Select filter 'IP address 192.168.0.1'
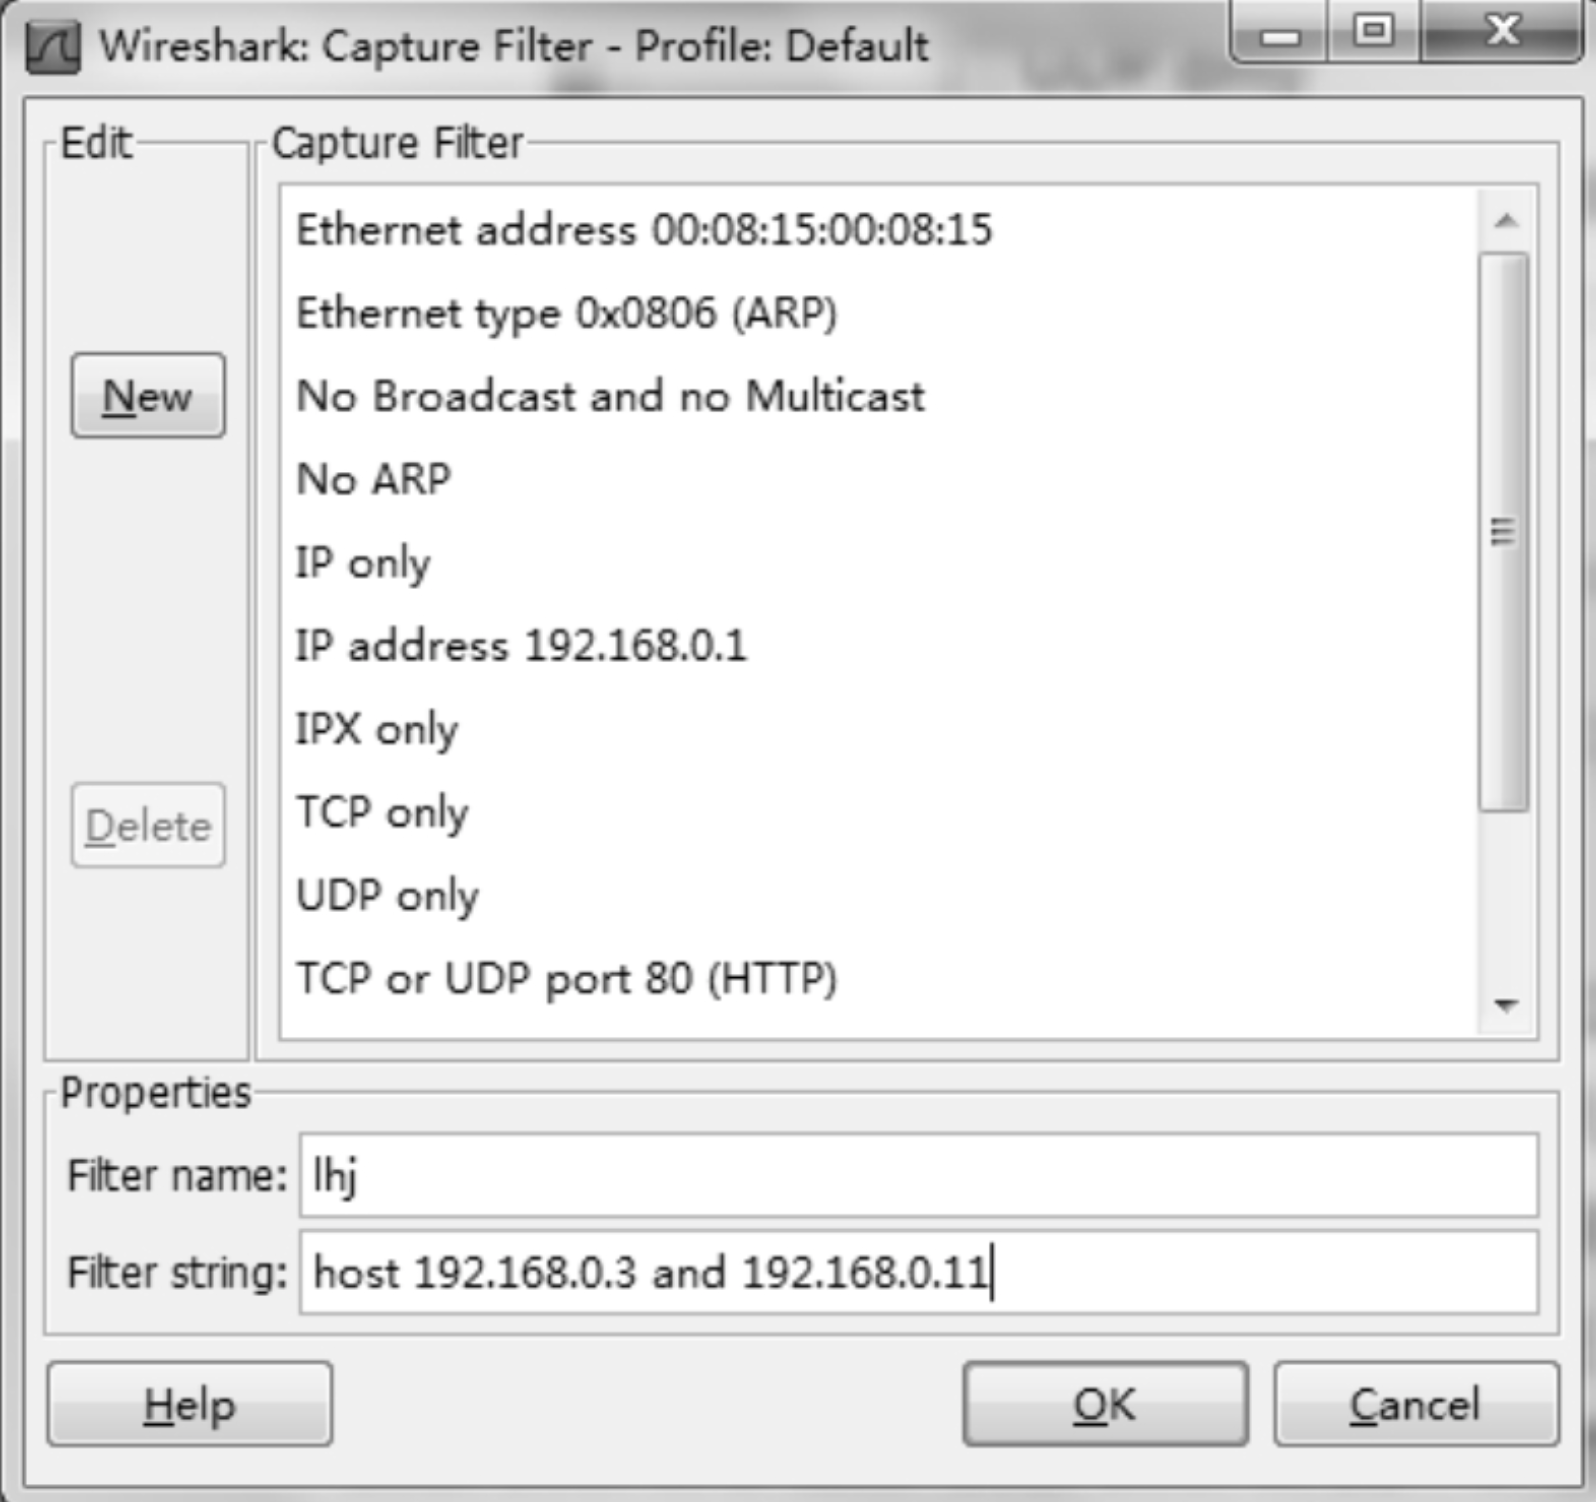1596x1502 pixels. tap(878, 645)
